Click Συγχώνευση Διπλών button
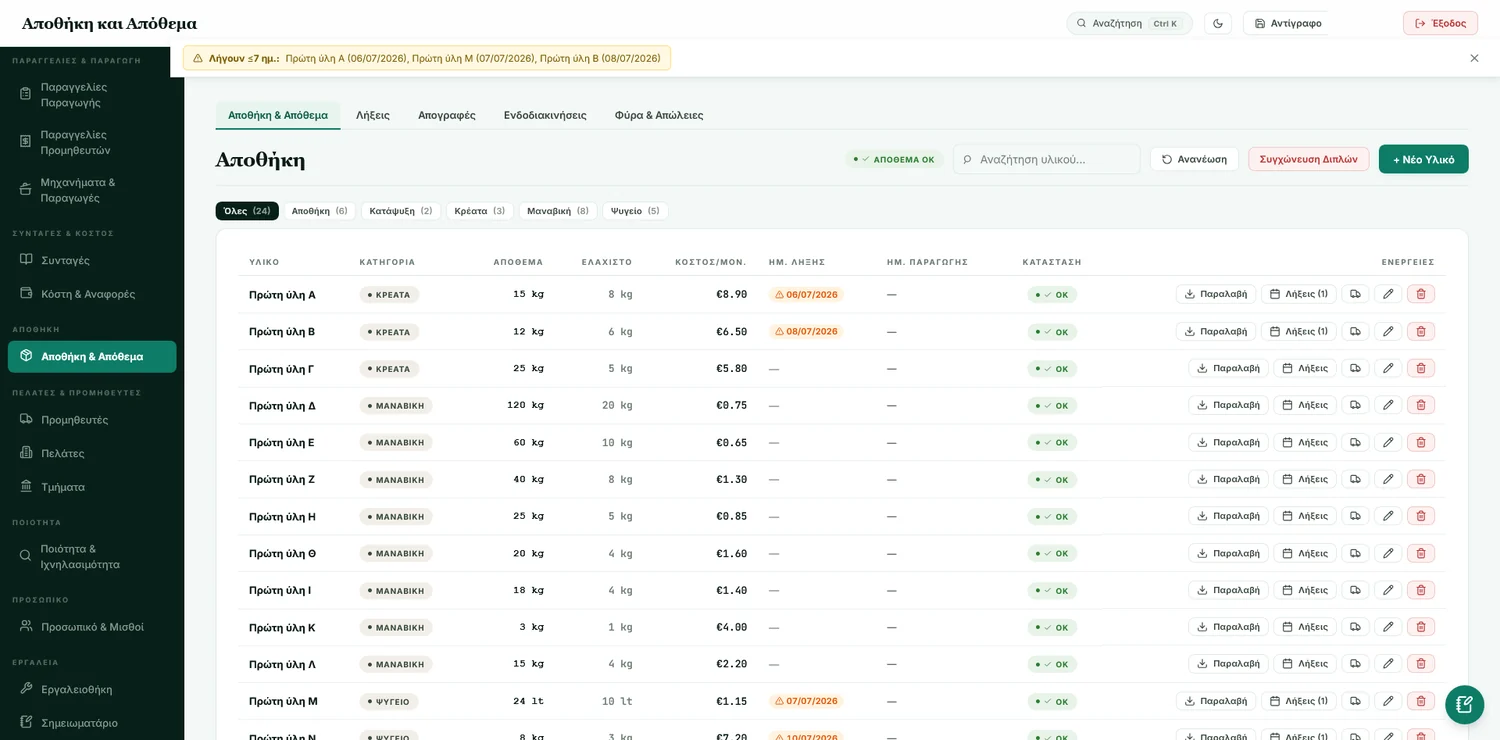This screenshot has height=740, width=1500. [x=1308, y=159]
